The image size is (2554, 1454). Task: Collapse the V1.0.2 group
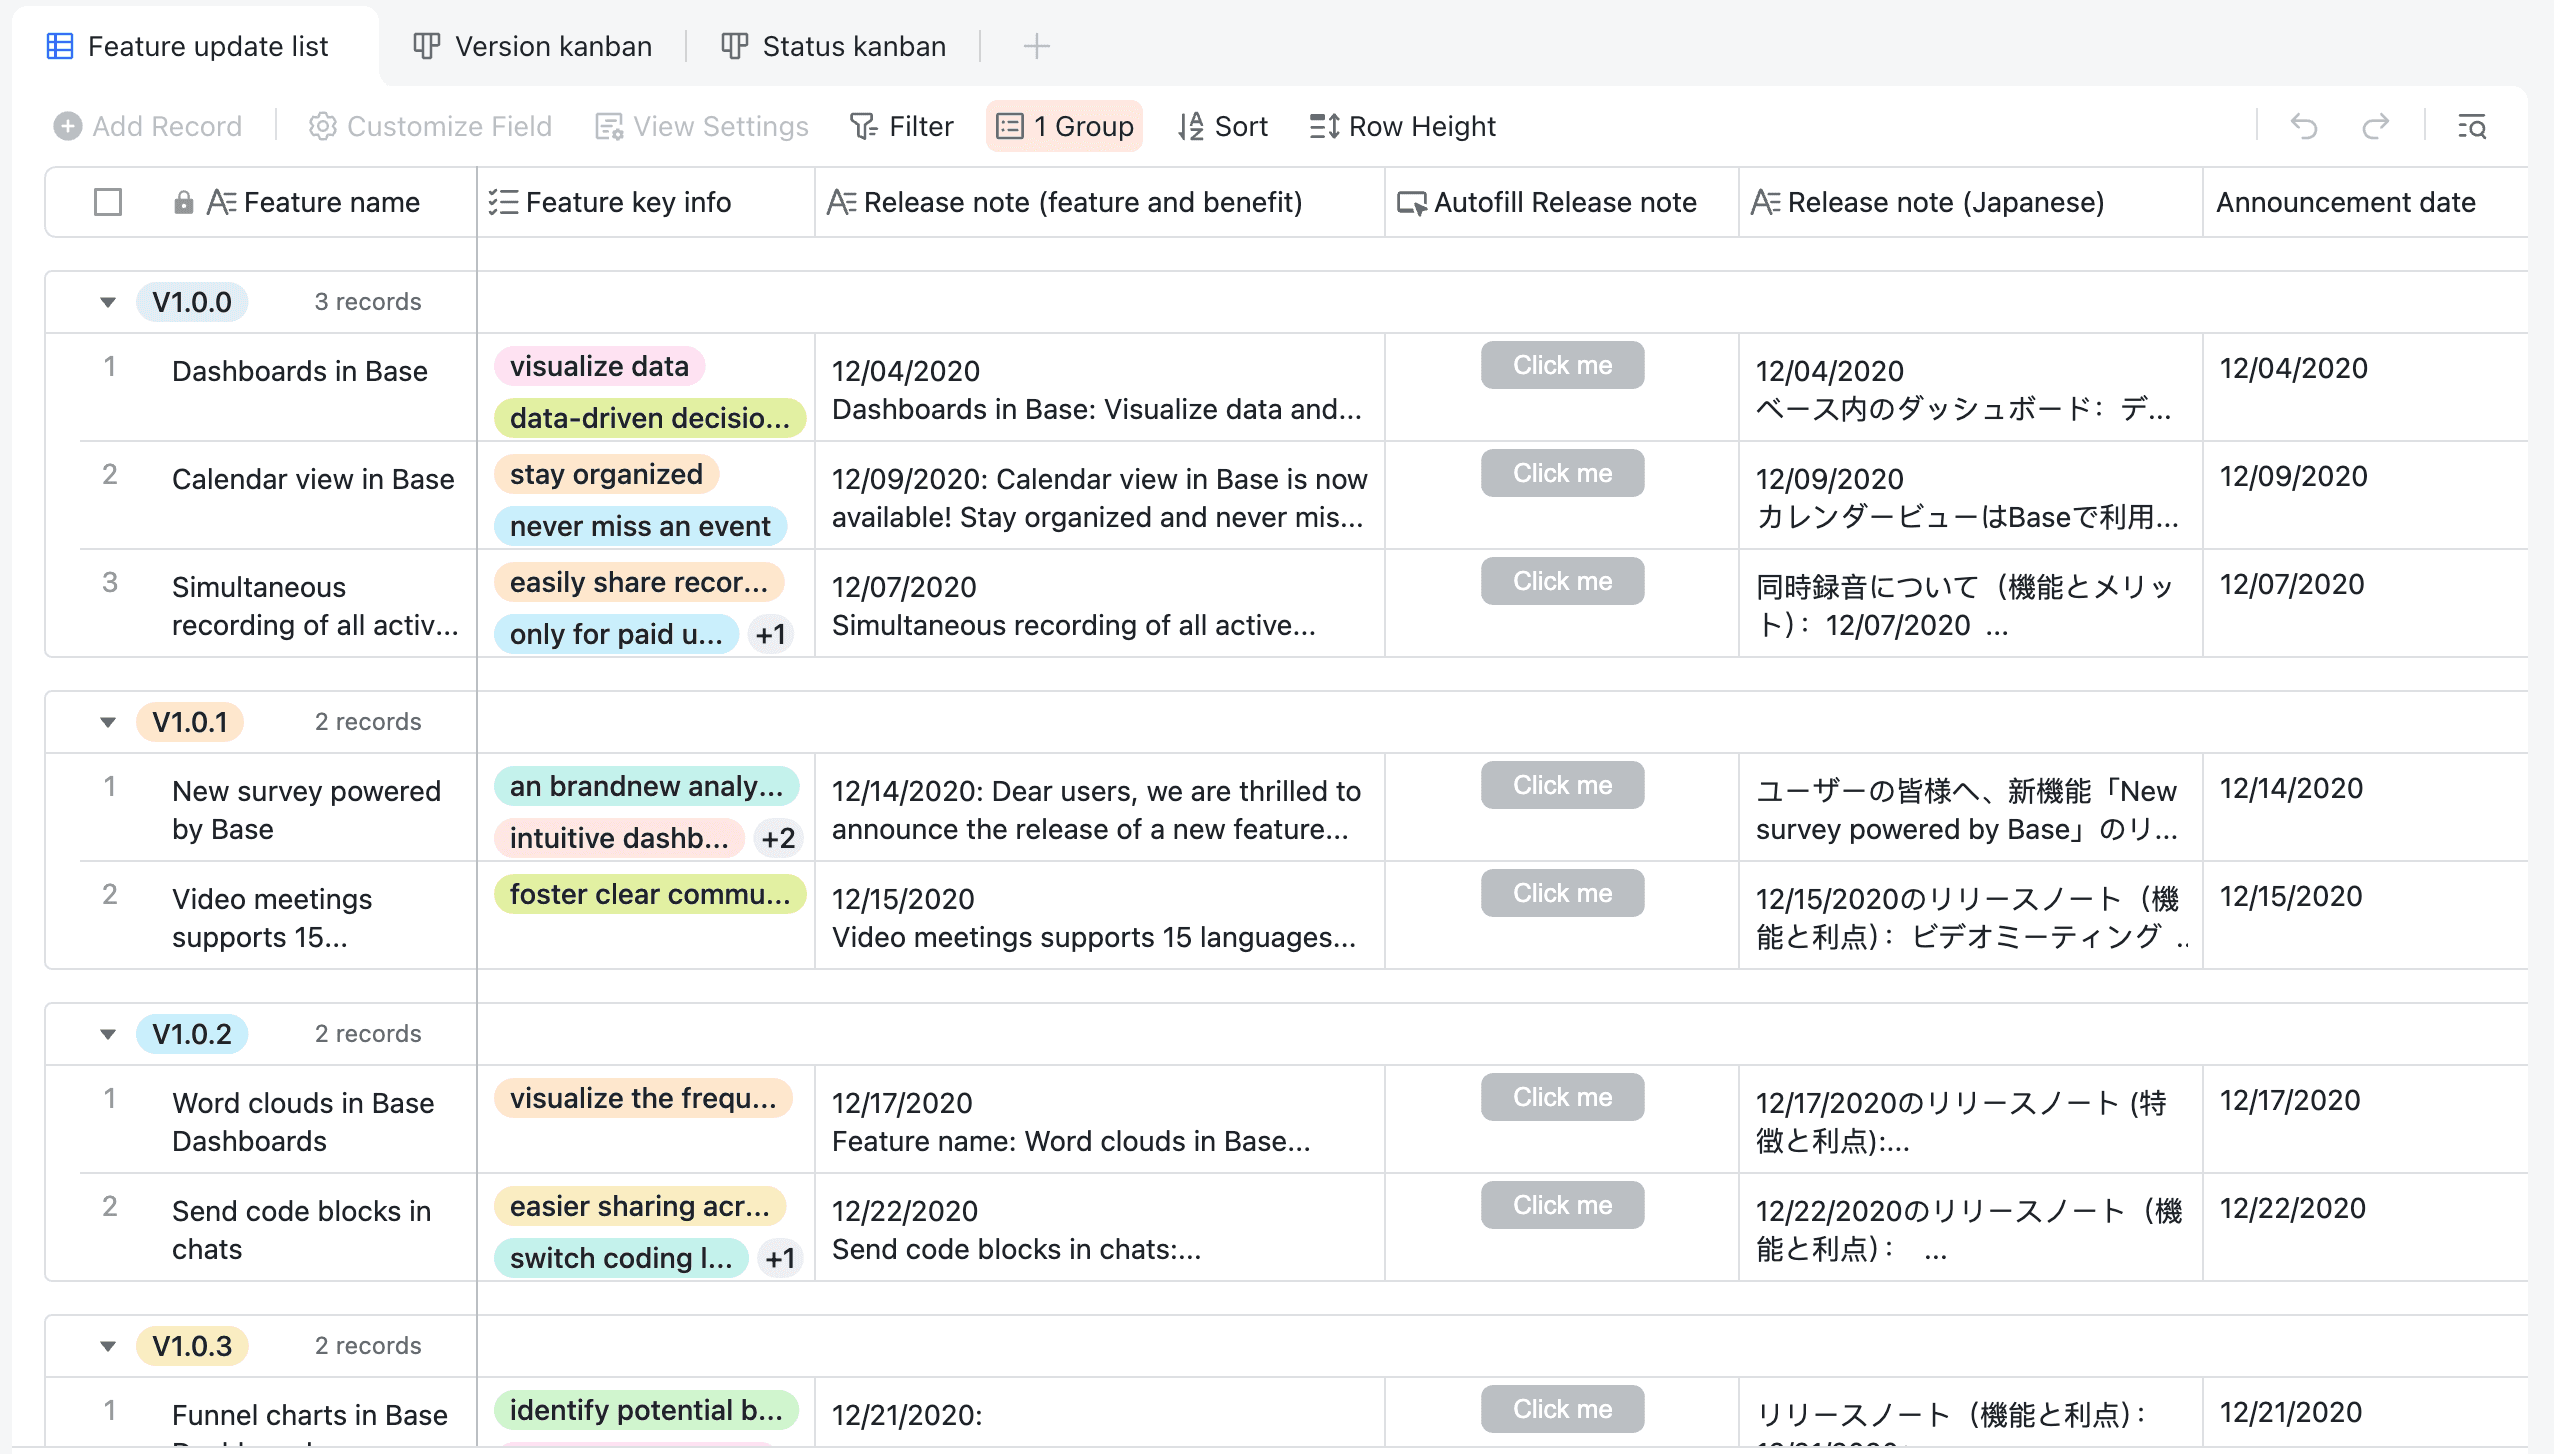pos(108,1034)
